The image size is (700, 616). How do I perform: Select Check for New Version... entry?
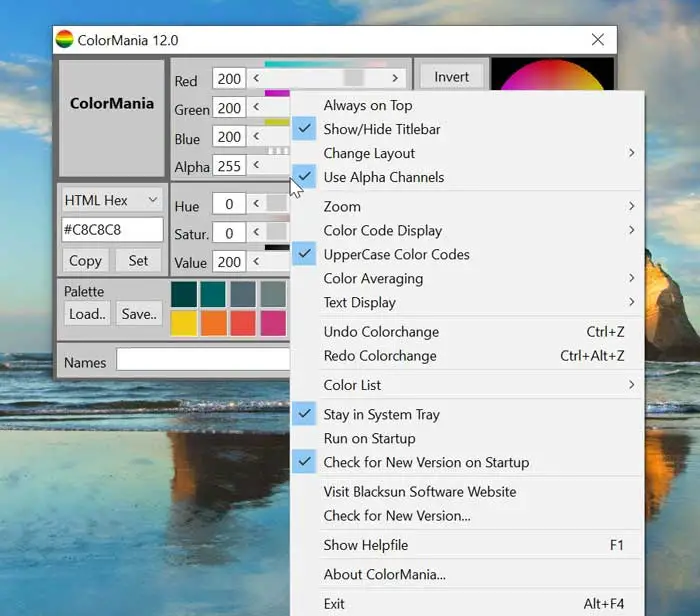pyautogui.click(x=467, y=516)
